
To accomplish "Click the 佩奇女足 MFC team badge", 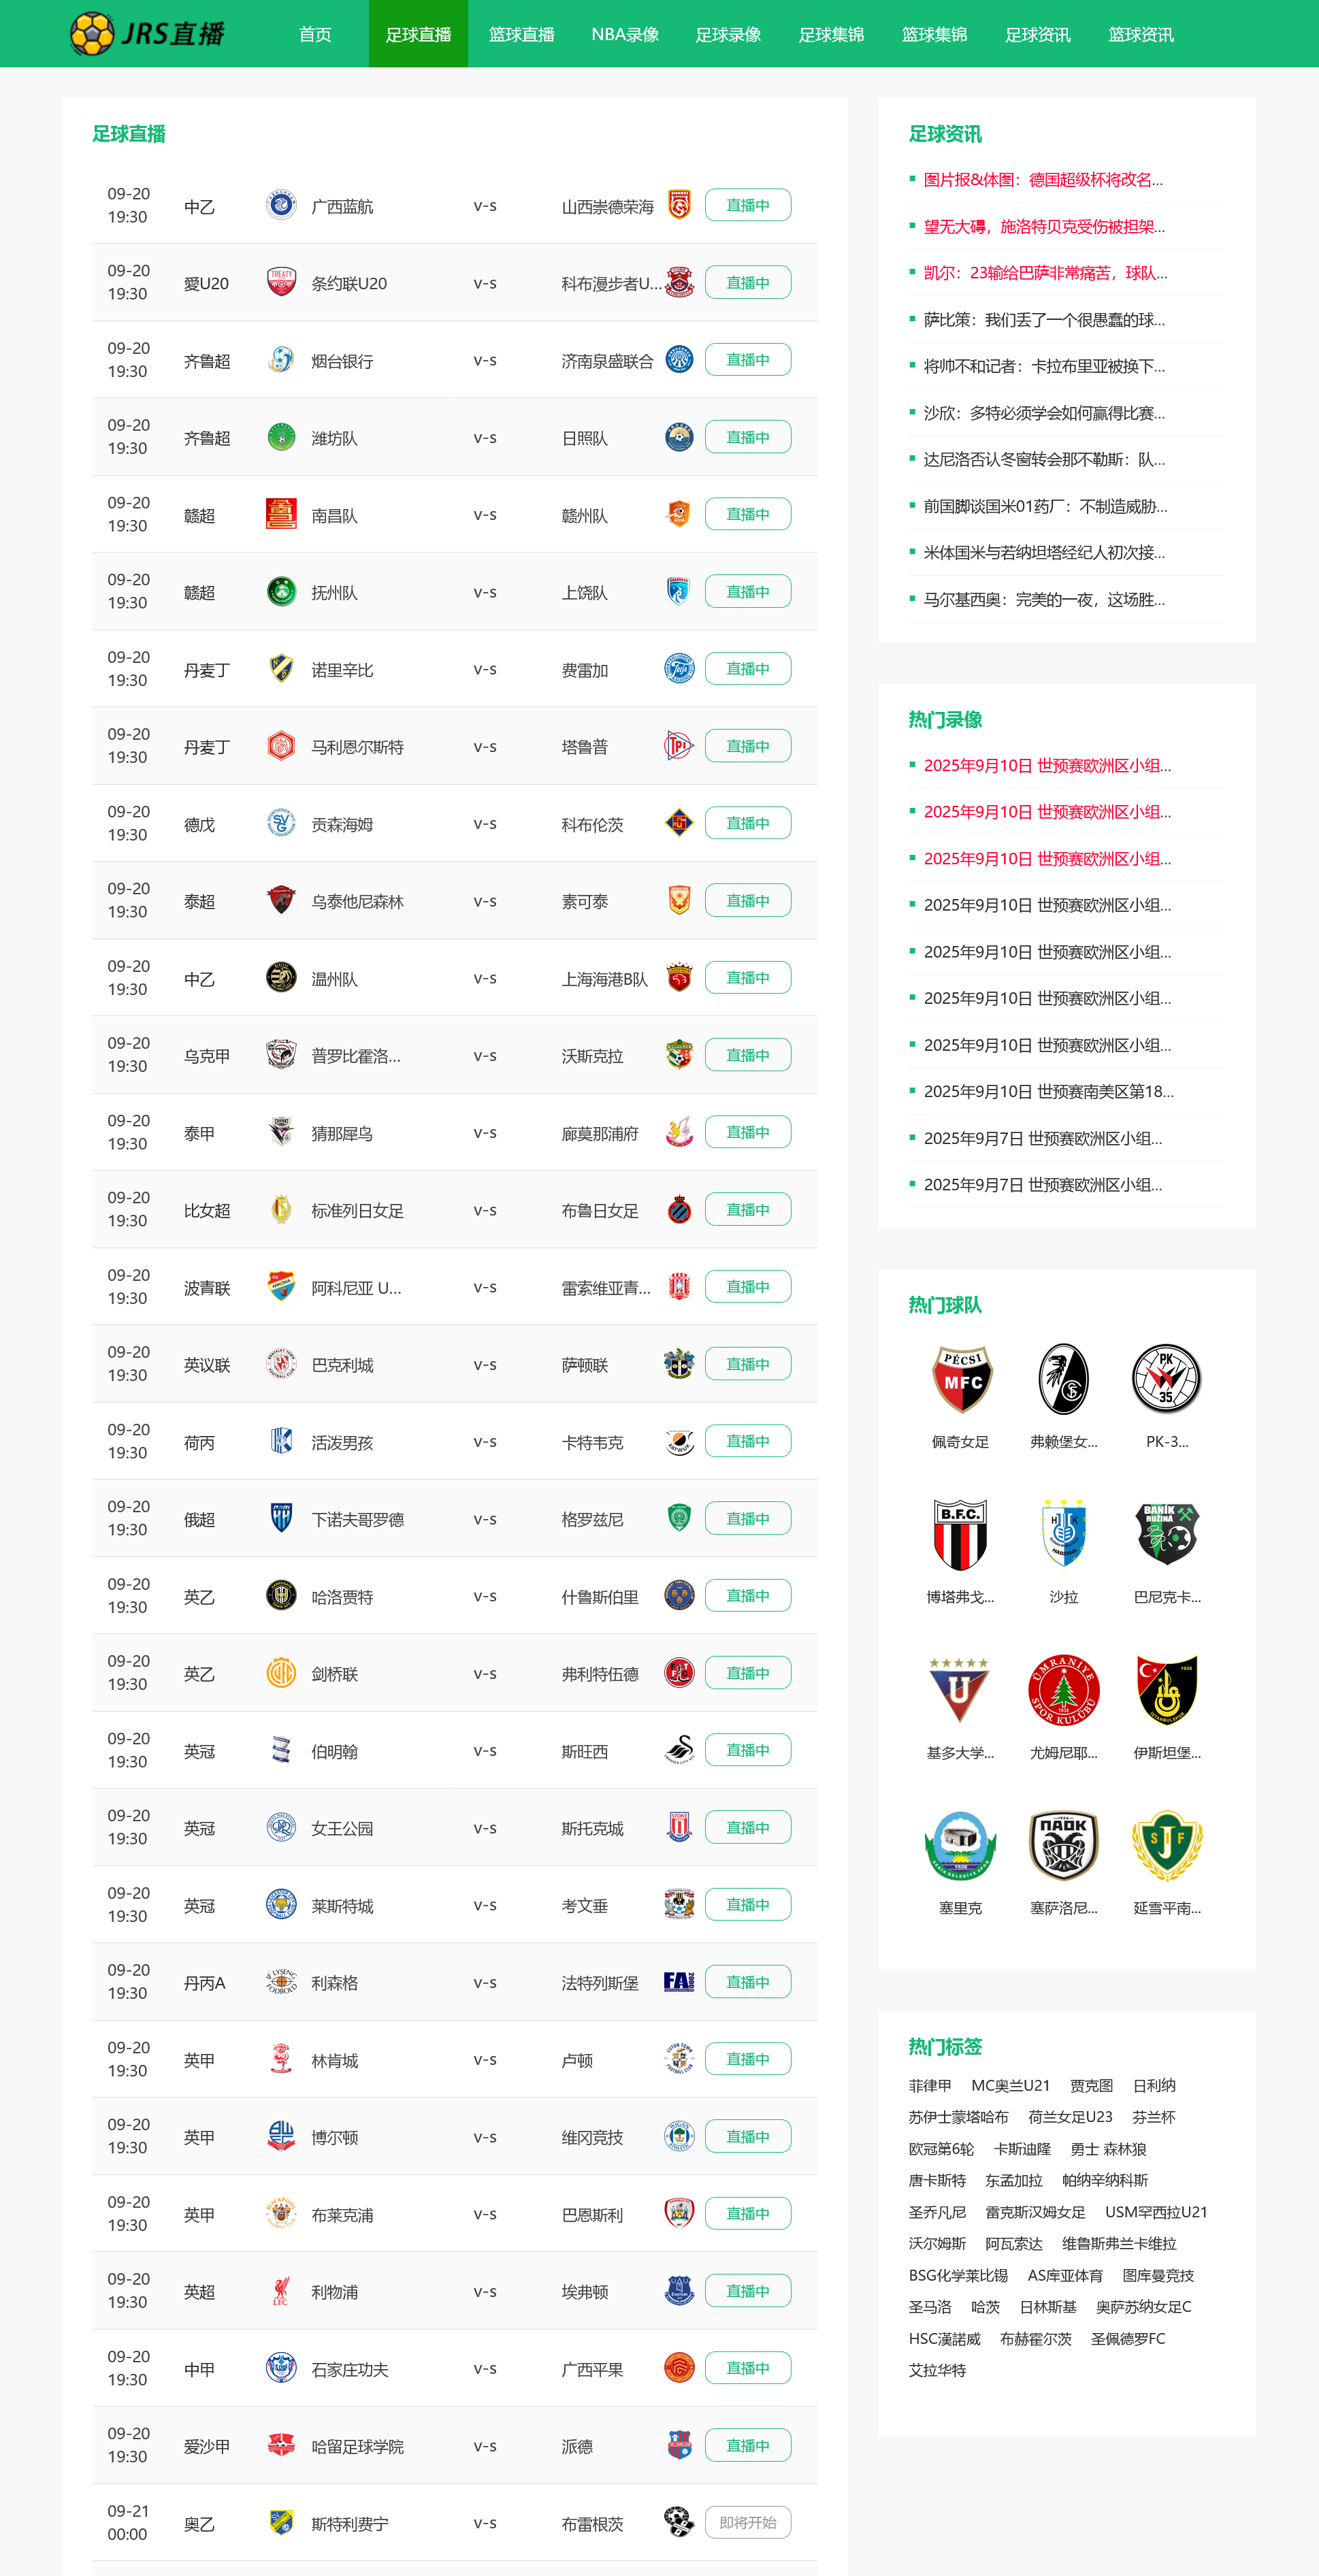I will [x=960, y=1380].
